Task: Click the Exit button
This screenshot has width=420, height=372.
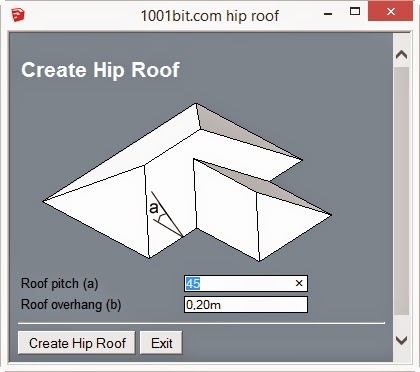Action: [x=161, y=343]
